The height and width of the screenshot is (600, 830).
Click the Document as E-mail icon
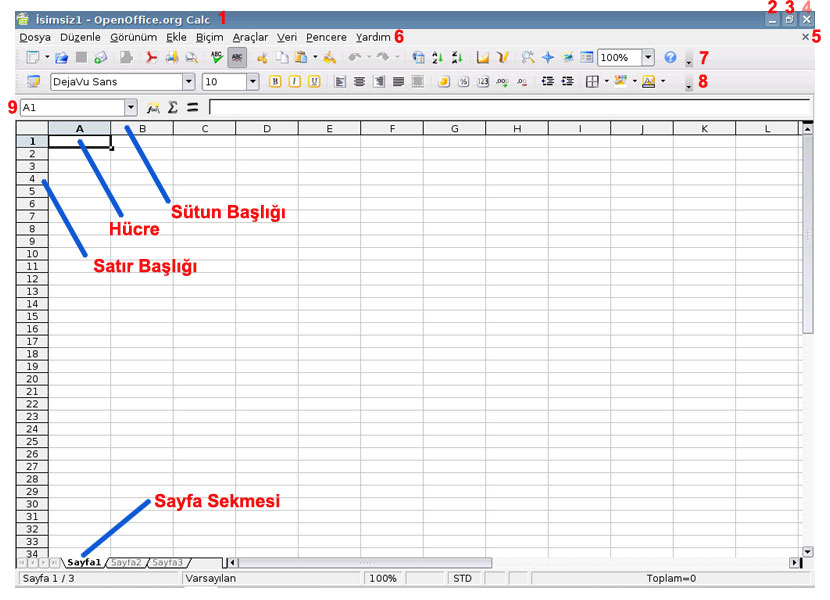[x=100, y=57]
